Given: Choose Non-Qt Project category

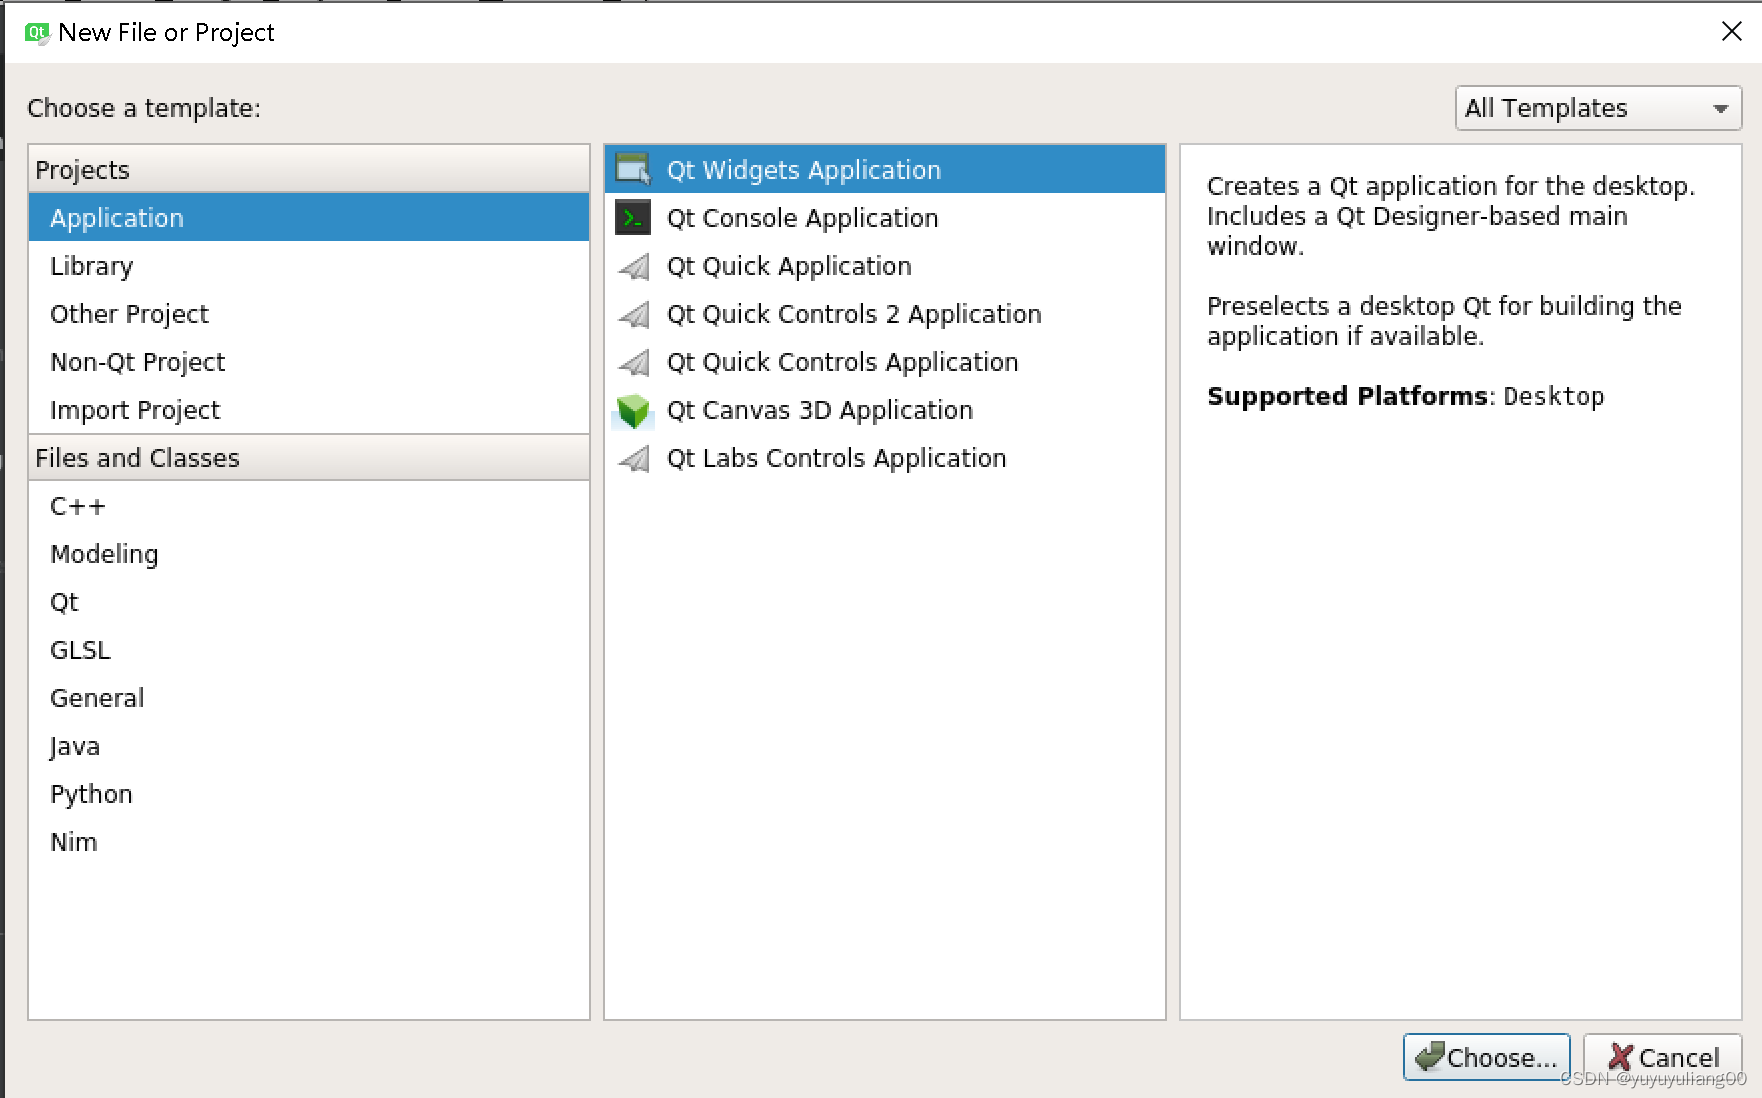Looking at the screenshot, I should click(x=137, y=361).
